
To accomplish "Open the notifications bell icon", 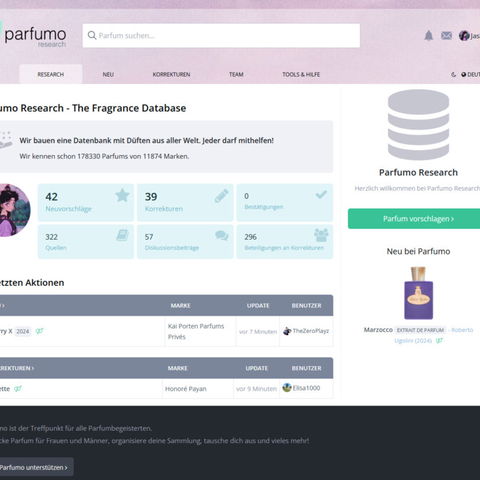I will click(429, 35).
